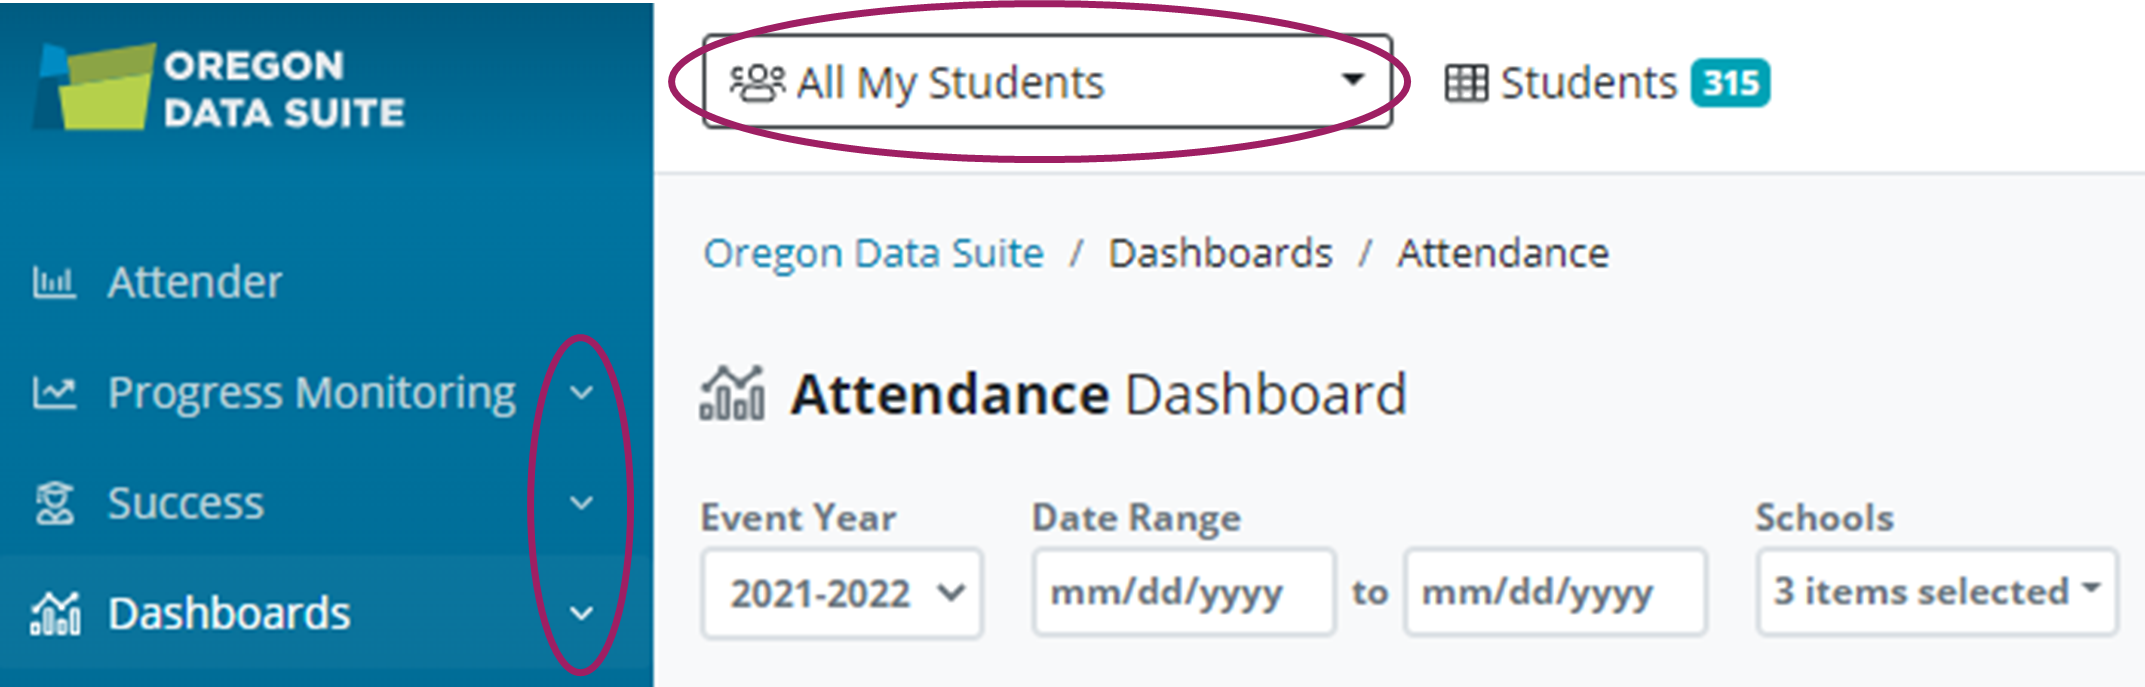Click the end date range field
Viewport: 2145px width, 687px height.
[1554, 593]
